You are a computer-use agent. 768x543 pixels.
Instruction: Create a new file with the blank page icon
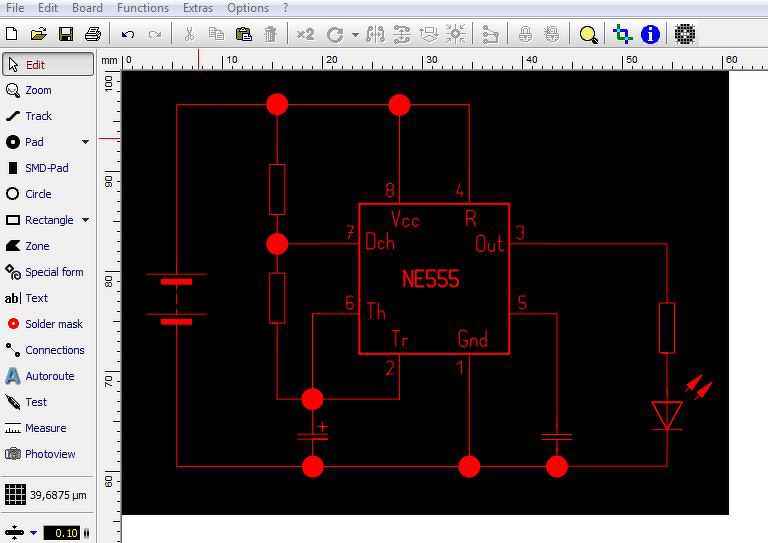(12, 34)
